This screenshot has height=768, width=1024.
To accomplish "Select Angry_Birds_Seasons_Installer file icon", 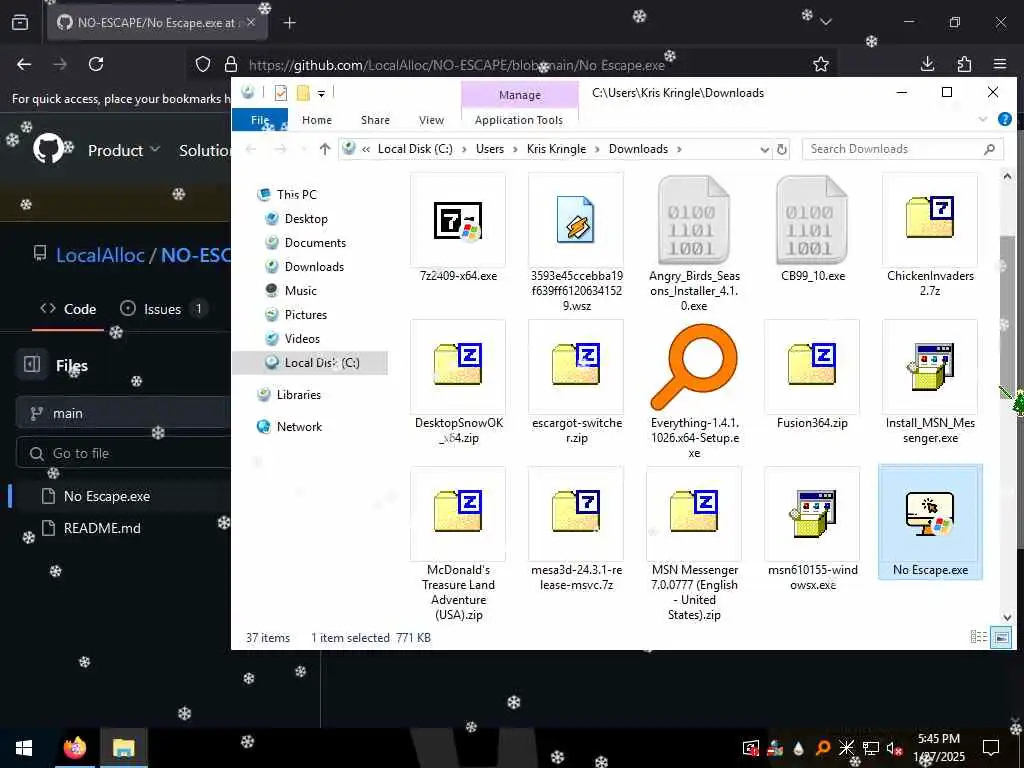I will pyautogui.click(x=694, y=220).
